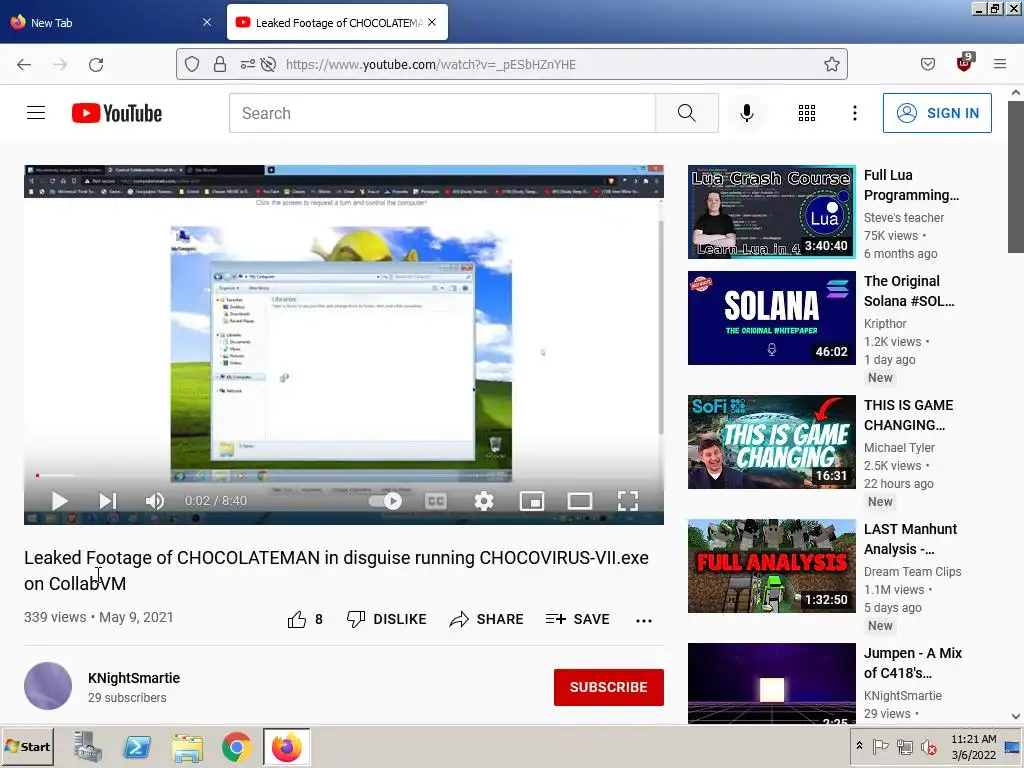Image resolution: width=1024 pixels, height=768 pixels.
Task: Click the muted volume tray icon
Action: point(928,746)
